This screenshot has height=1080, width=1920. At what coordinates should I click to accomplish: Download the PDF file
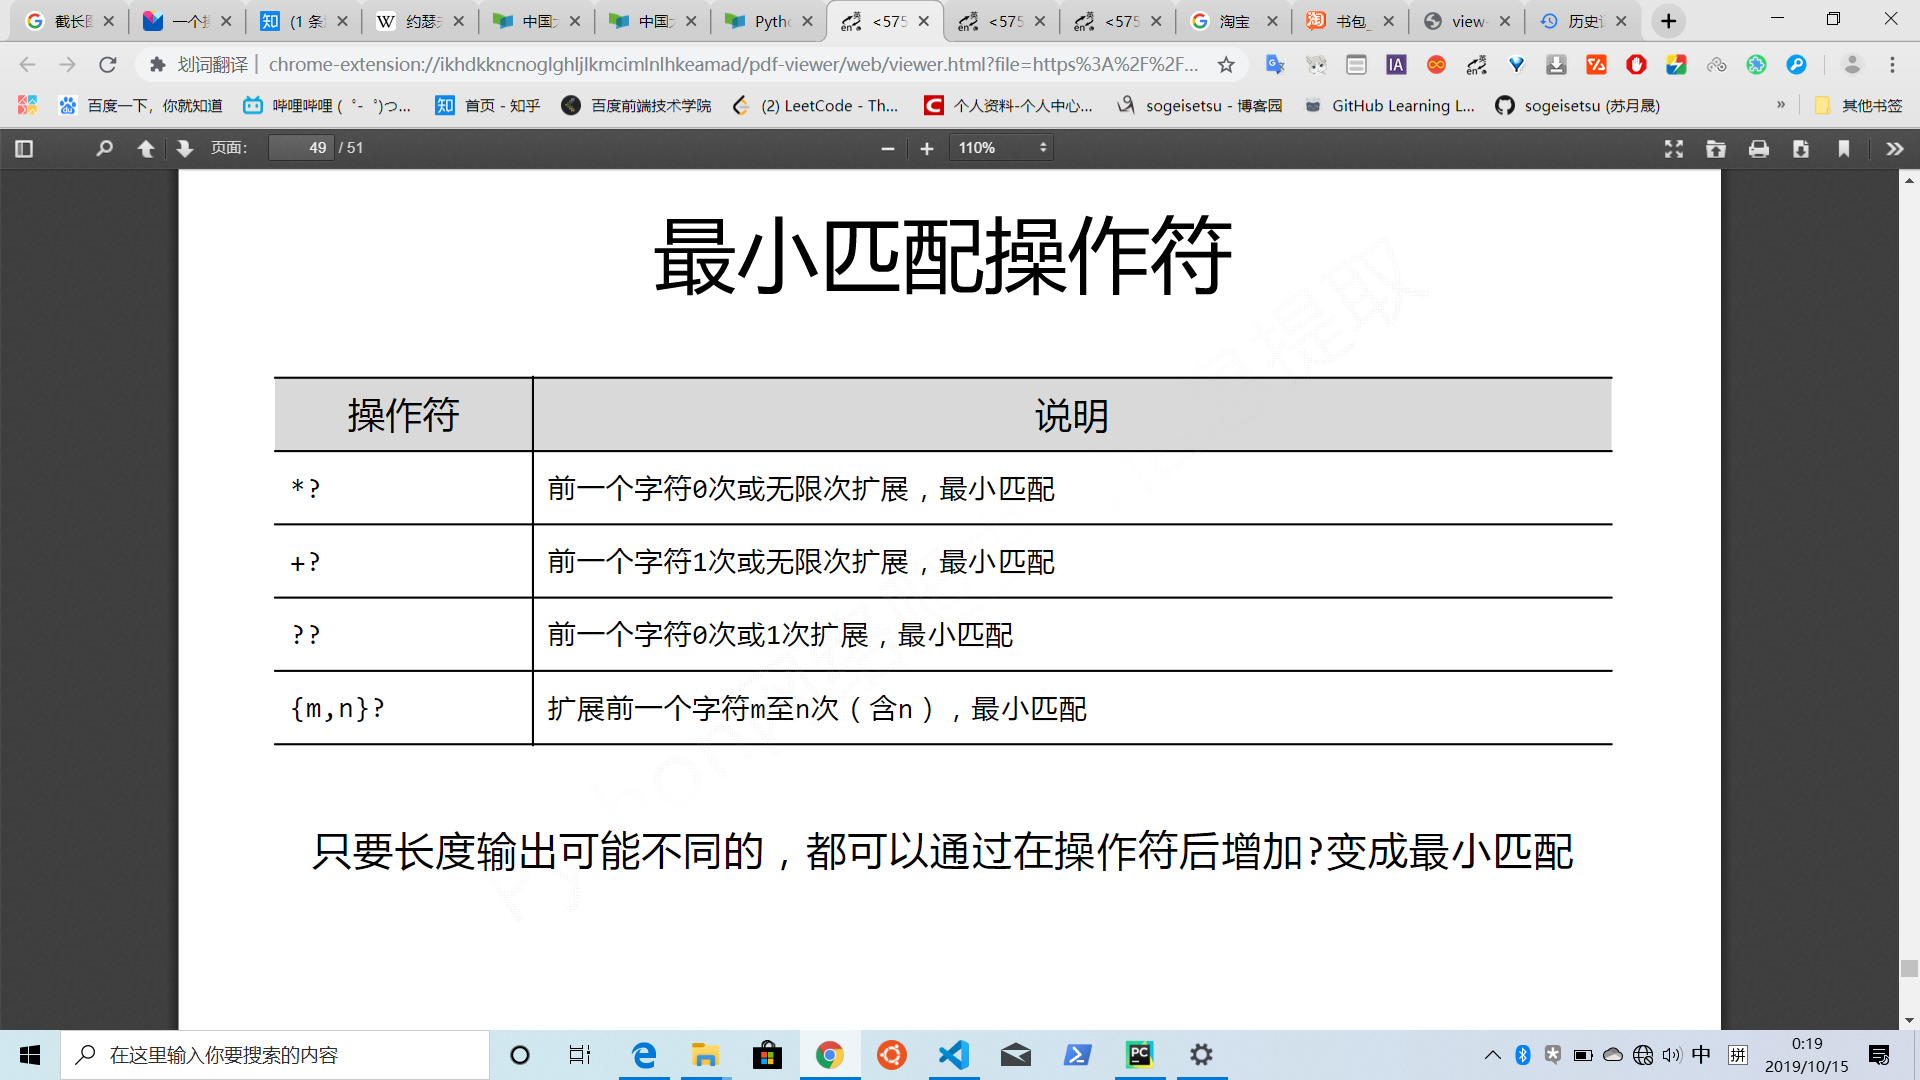[x=1801, y=148]
